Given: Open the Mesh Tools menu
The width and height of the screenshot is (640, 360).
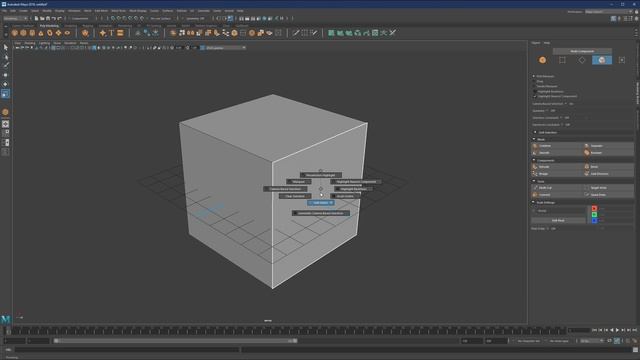Looking at the screenshot, I should pyautogui.click(x=118, y=11).
